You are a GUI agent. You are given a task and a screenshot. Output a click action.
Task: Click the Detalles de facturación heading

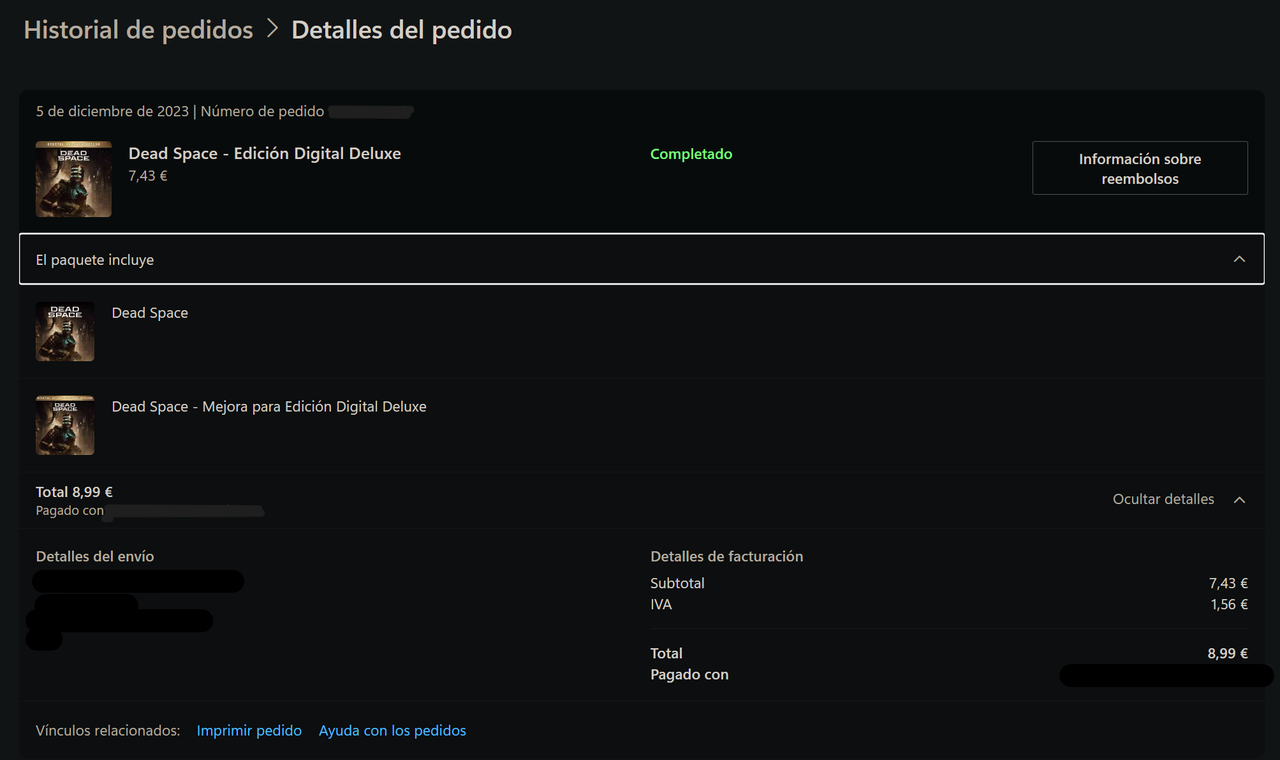727,556
